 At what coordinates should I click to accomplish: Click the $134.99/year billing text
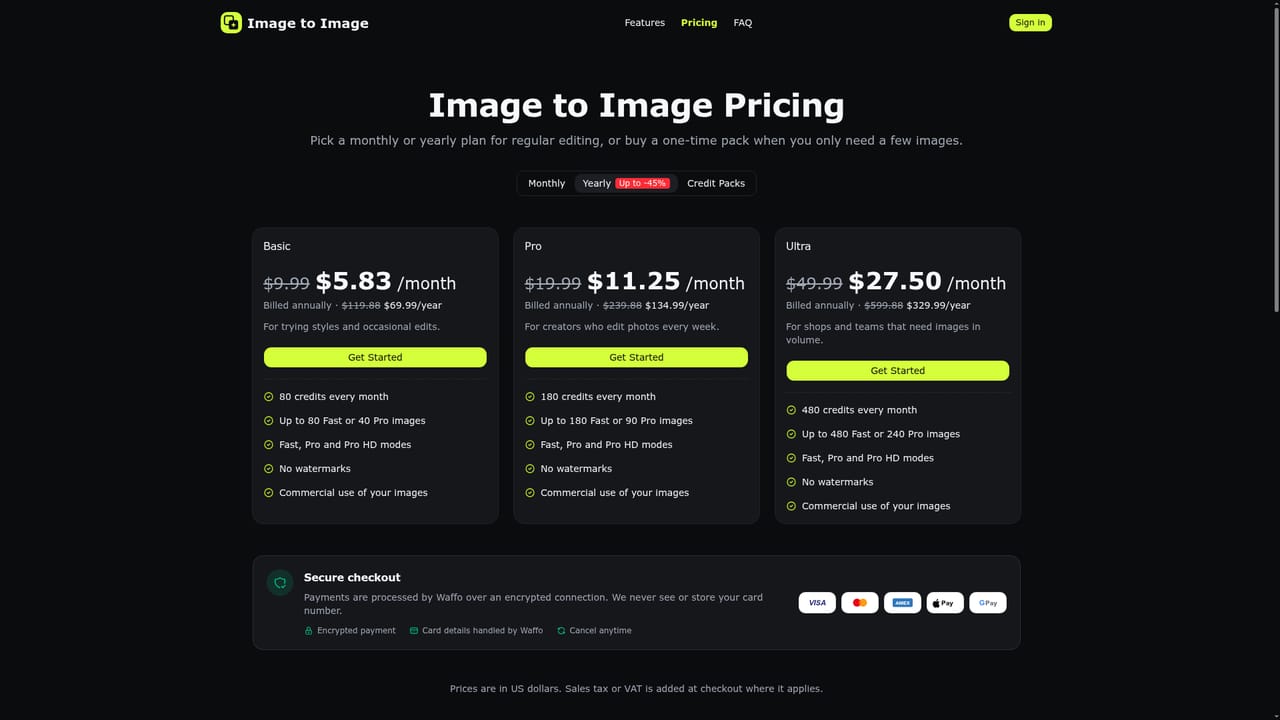click(x=677, y=306)
